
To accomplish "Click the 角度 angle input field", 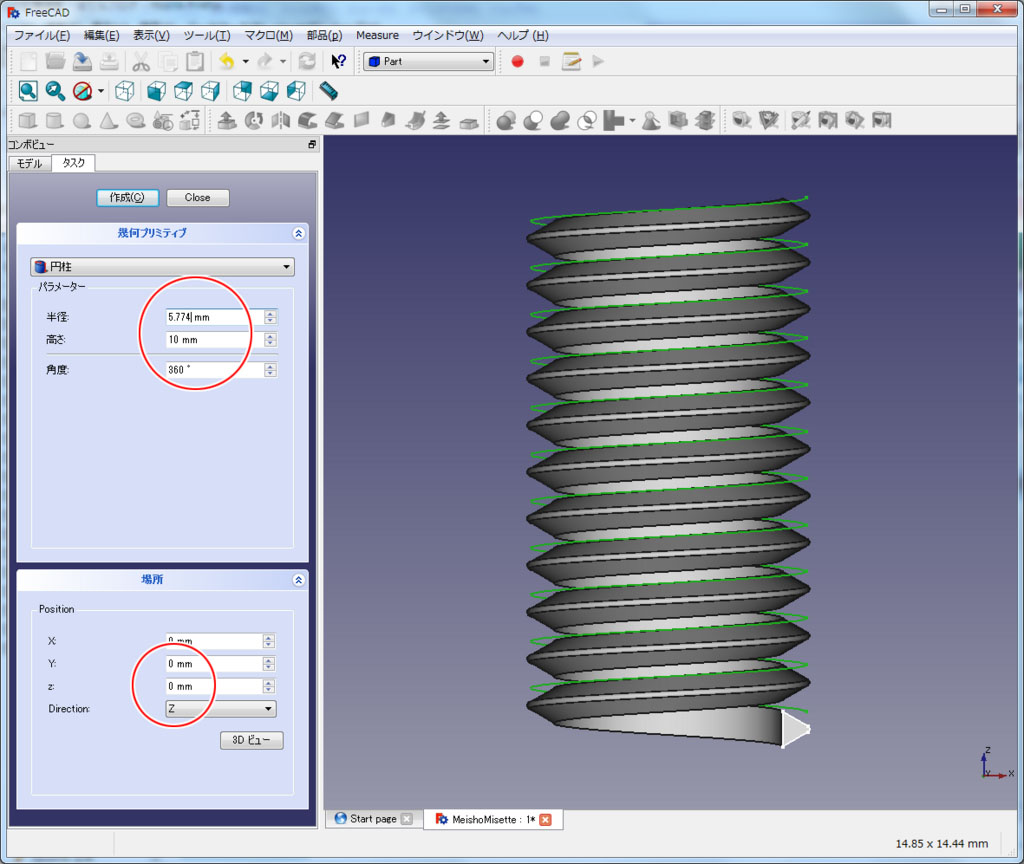I will coord(215,370).
